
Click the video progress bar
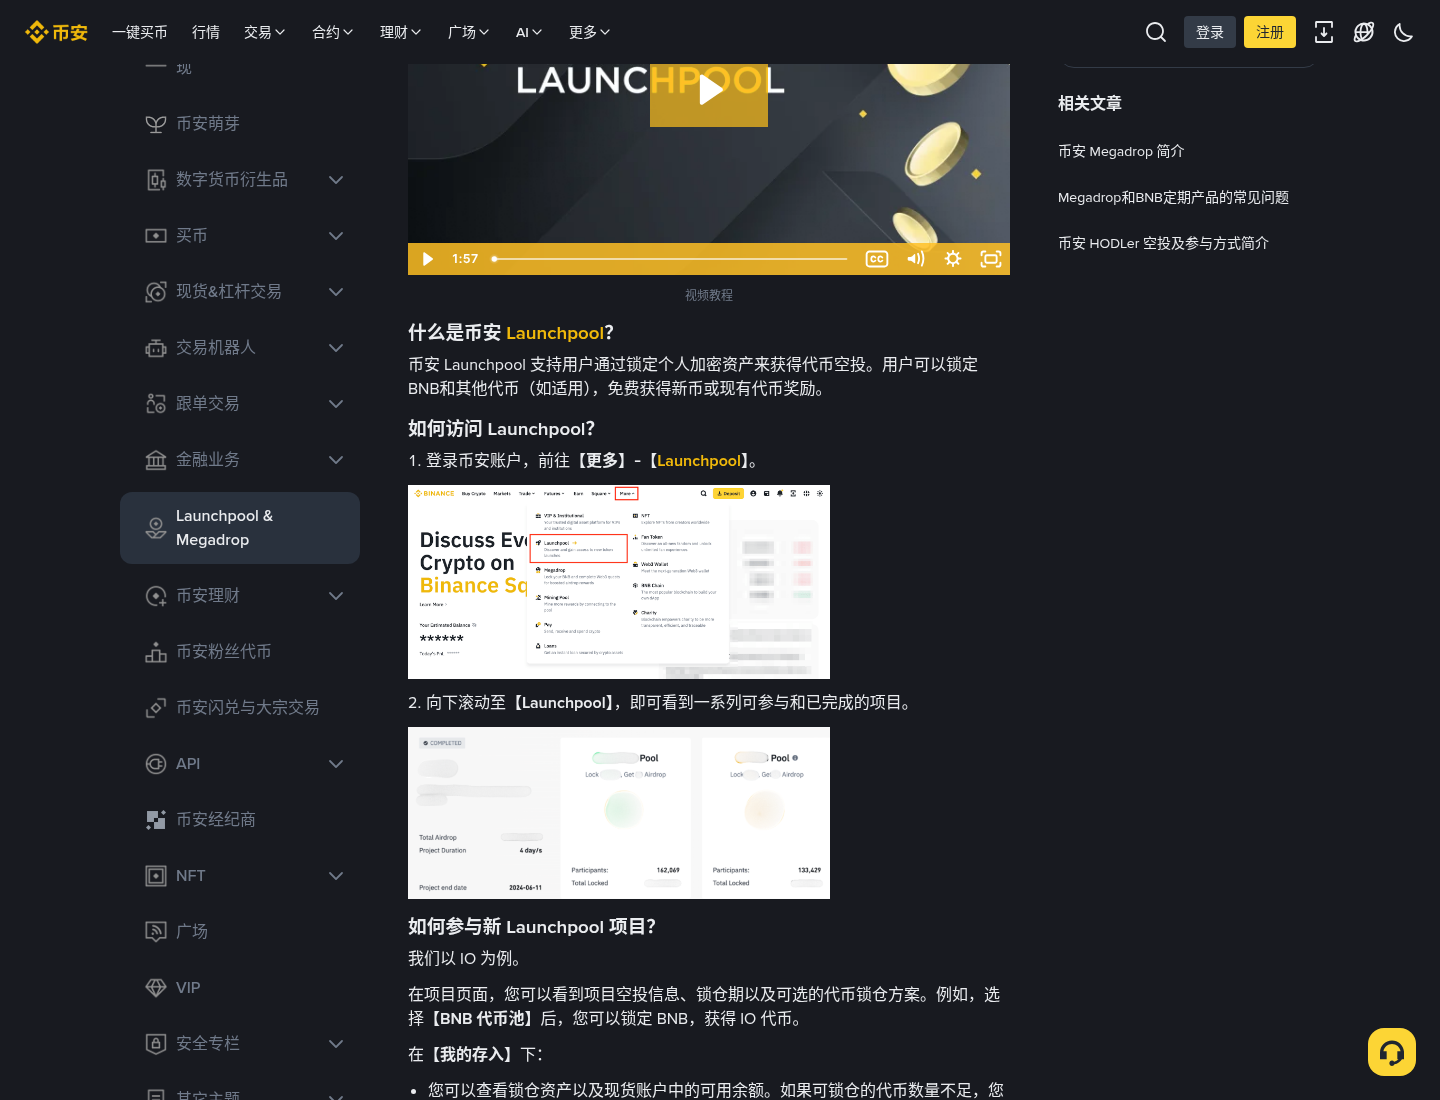(x=670, y=259)
